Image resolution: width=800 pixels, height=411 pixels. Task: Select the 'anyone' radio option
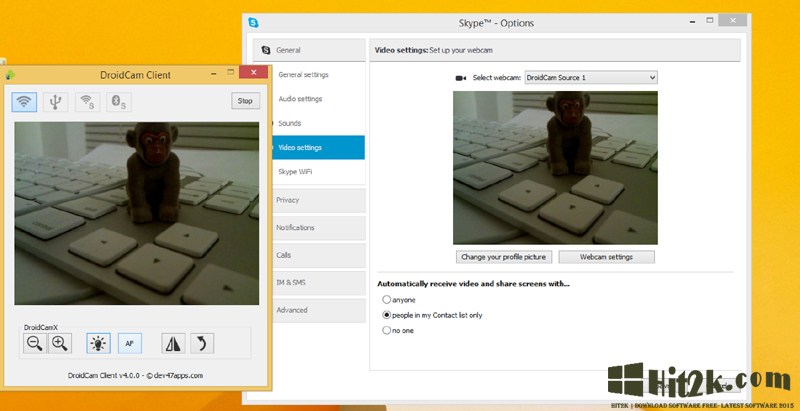[x=387, y=300]
